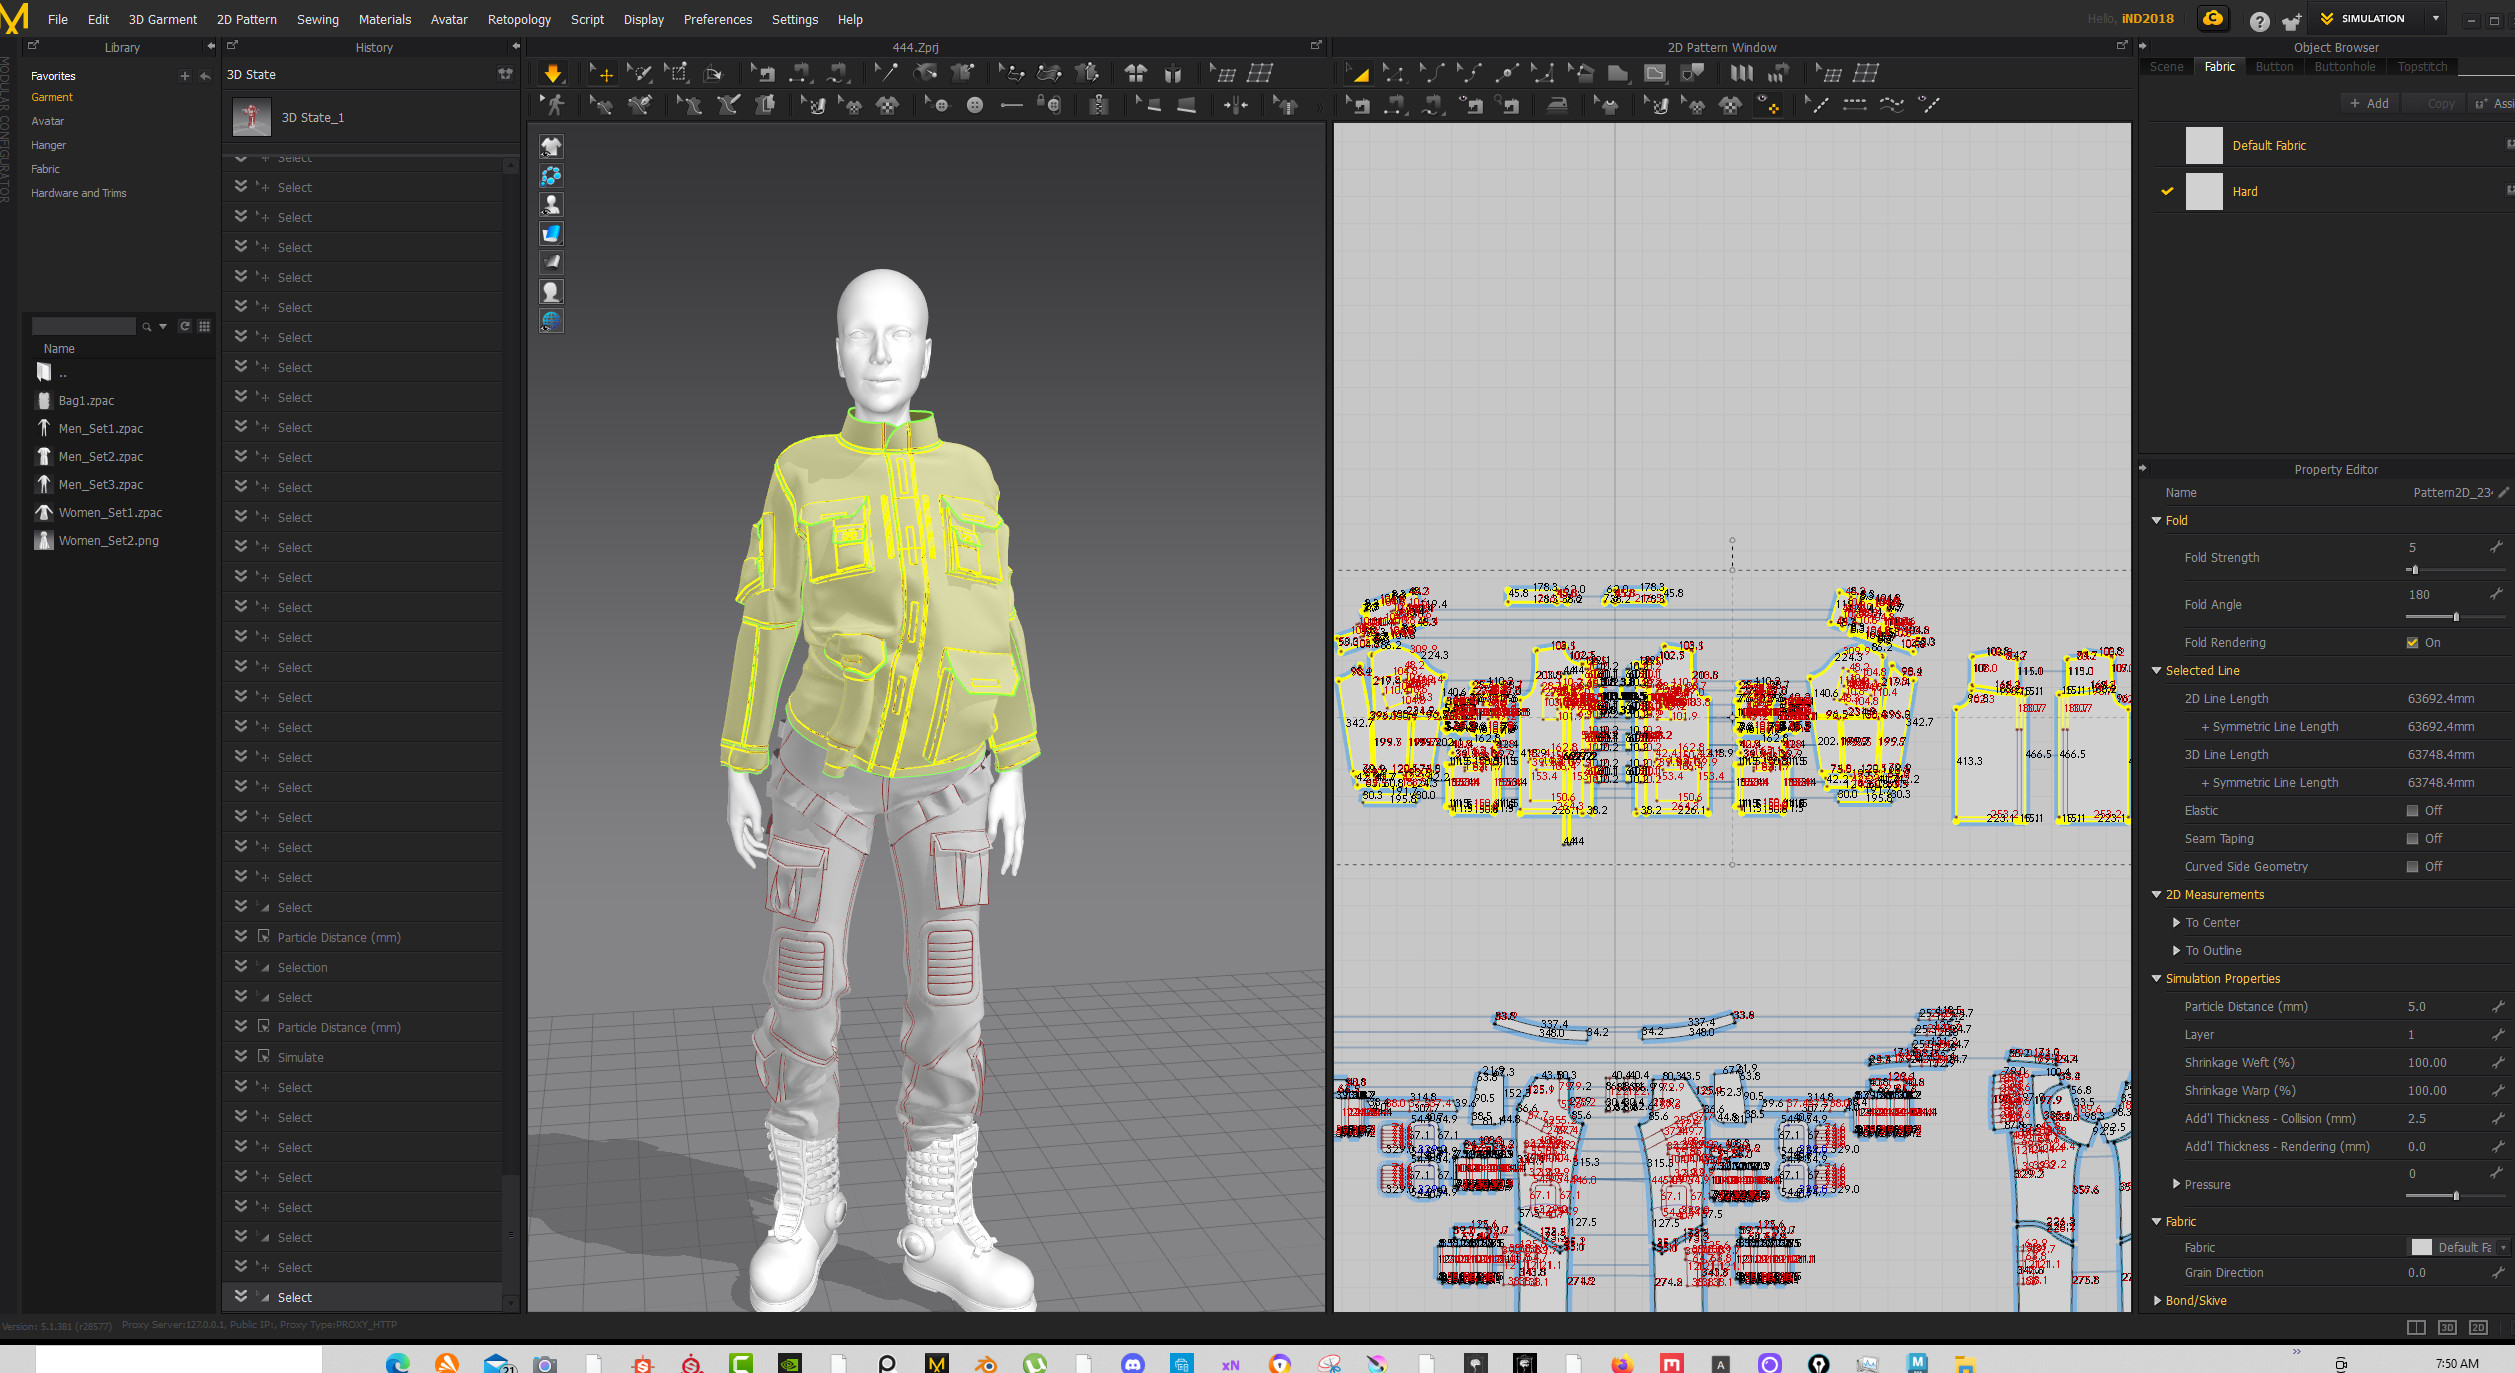Click the Help question mark icon

coord(2259,20)
